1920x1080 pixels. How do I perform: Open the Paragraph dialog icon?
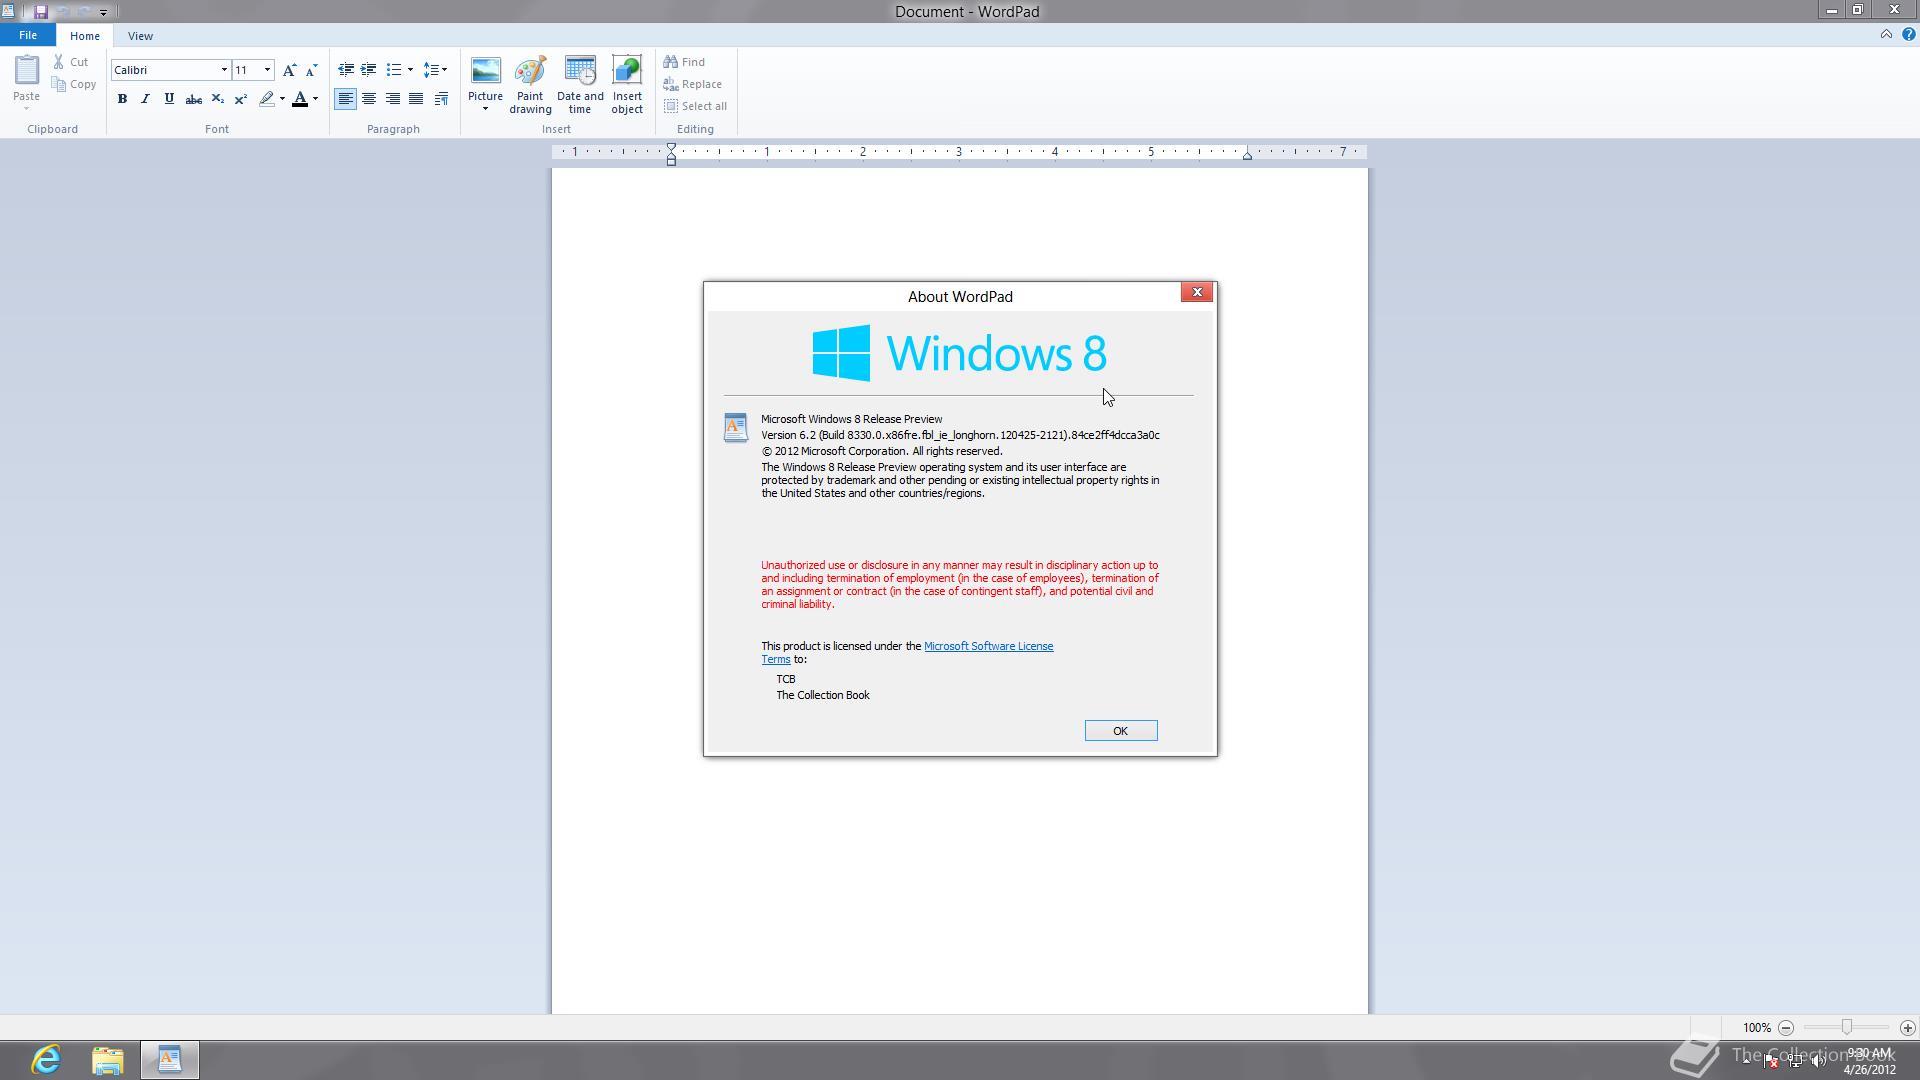pyautogui.click(x=441, y=99)
